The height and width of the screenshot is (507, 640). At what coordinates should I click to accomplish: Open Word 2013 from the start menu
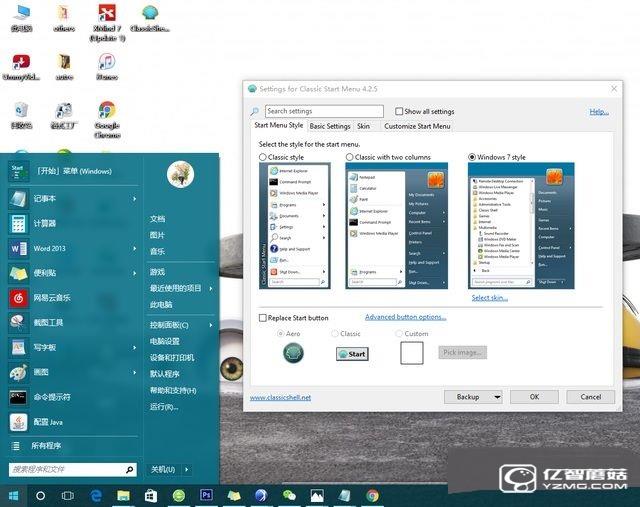[x=50, y=248]
